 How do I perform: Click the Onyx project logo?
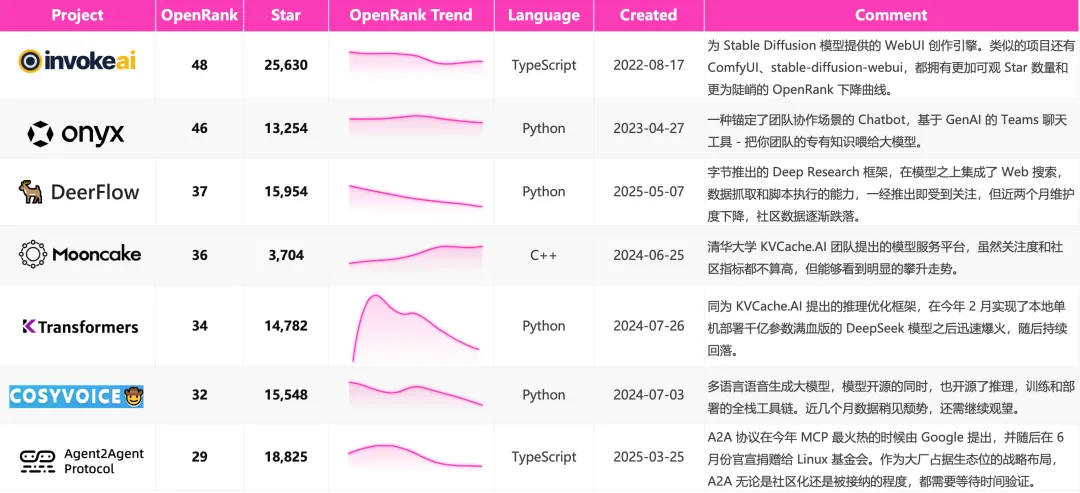[x=76, y=133]
